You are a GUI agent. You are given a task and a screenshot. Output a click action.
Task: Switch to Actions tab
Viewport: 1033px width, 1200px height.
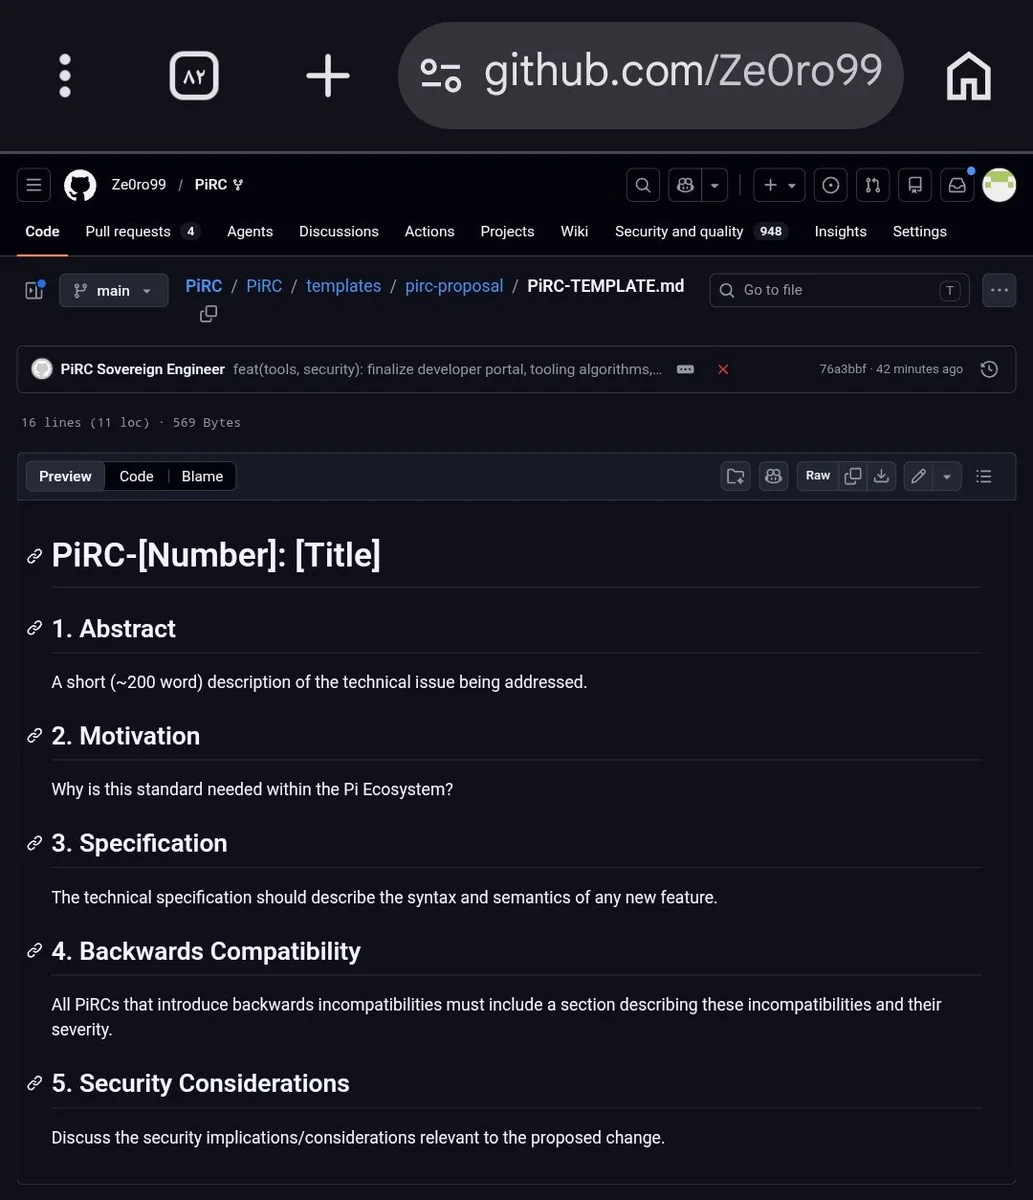(x=430, y=231)
